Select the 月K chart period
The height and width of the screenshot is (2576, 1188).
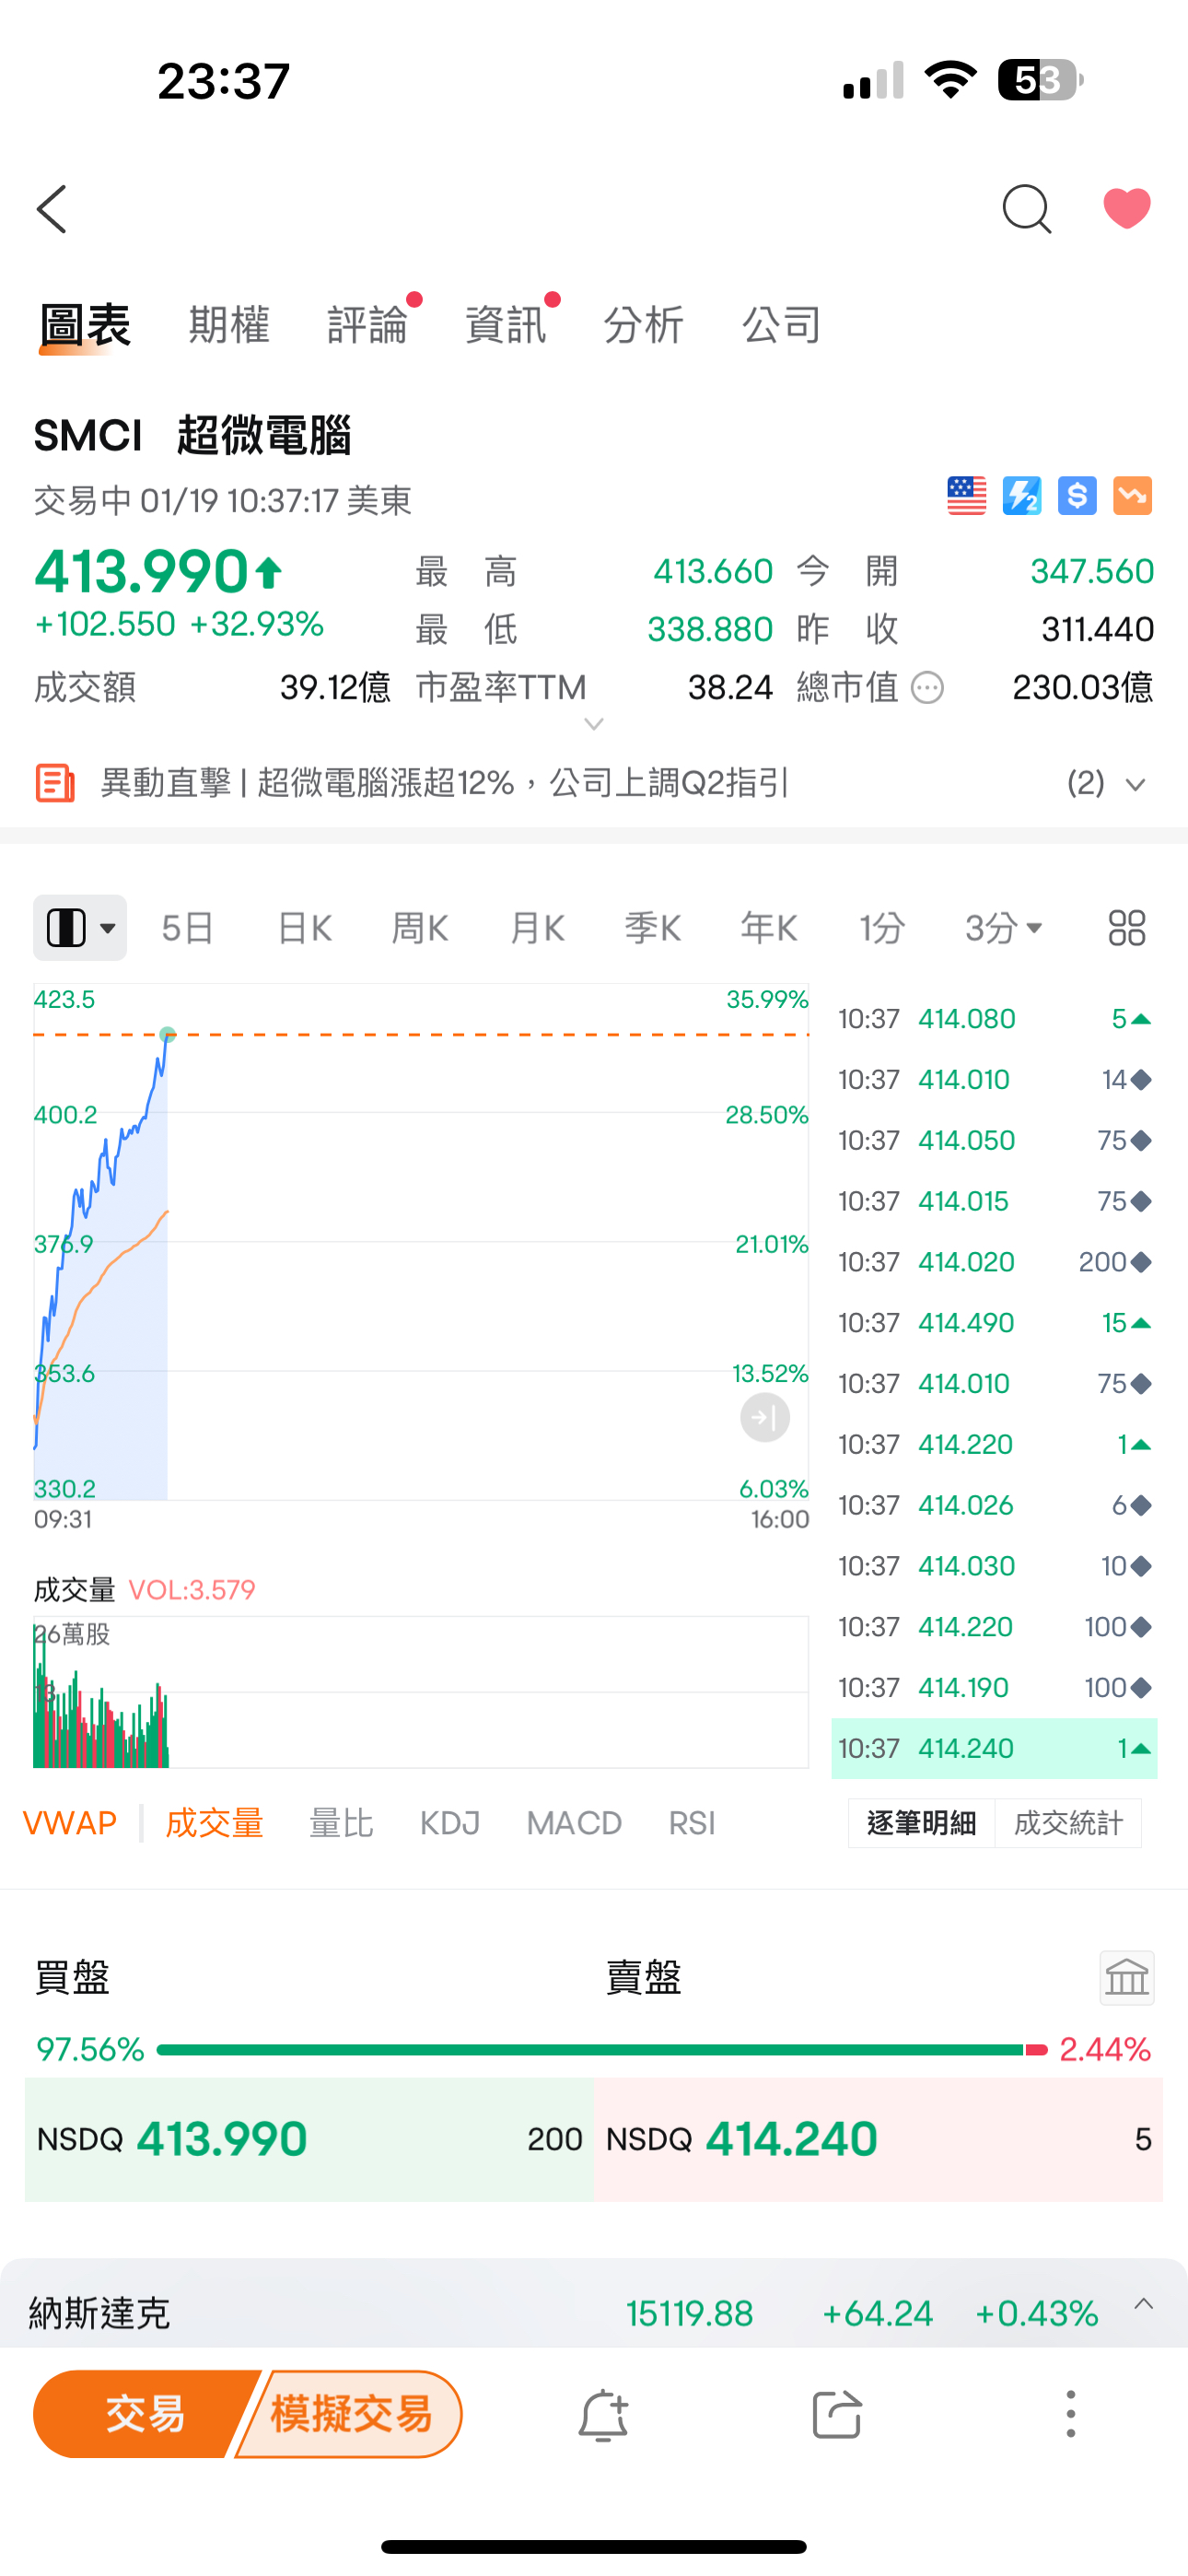tap(537, 928)
